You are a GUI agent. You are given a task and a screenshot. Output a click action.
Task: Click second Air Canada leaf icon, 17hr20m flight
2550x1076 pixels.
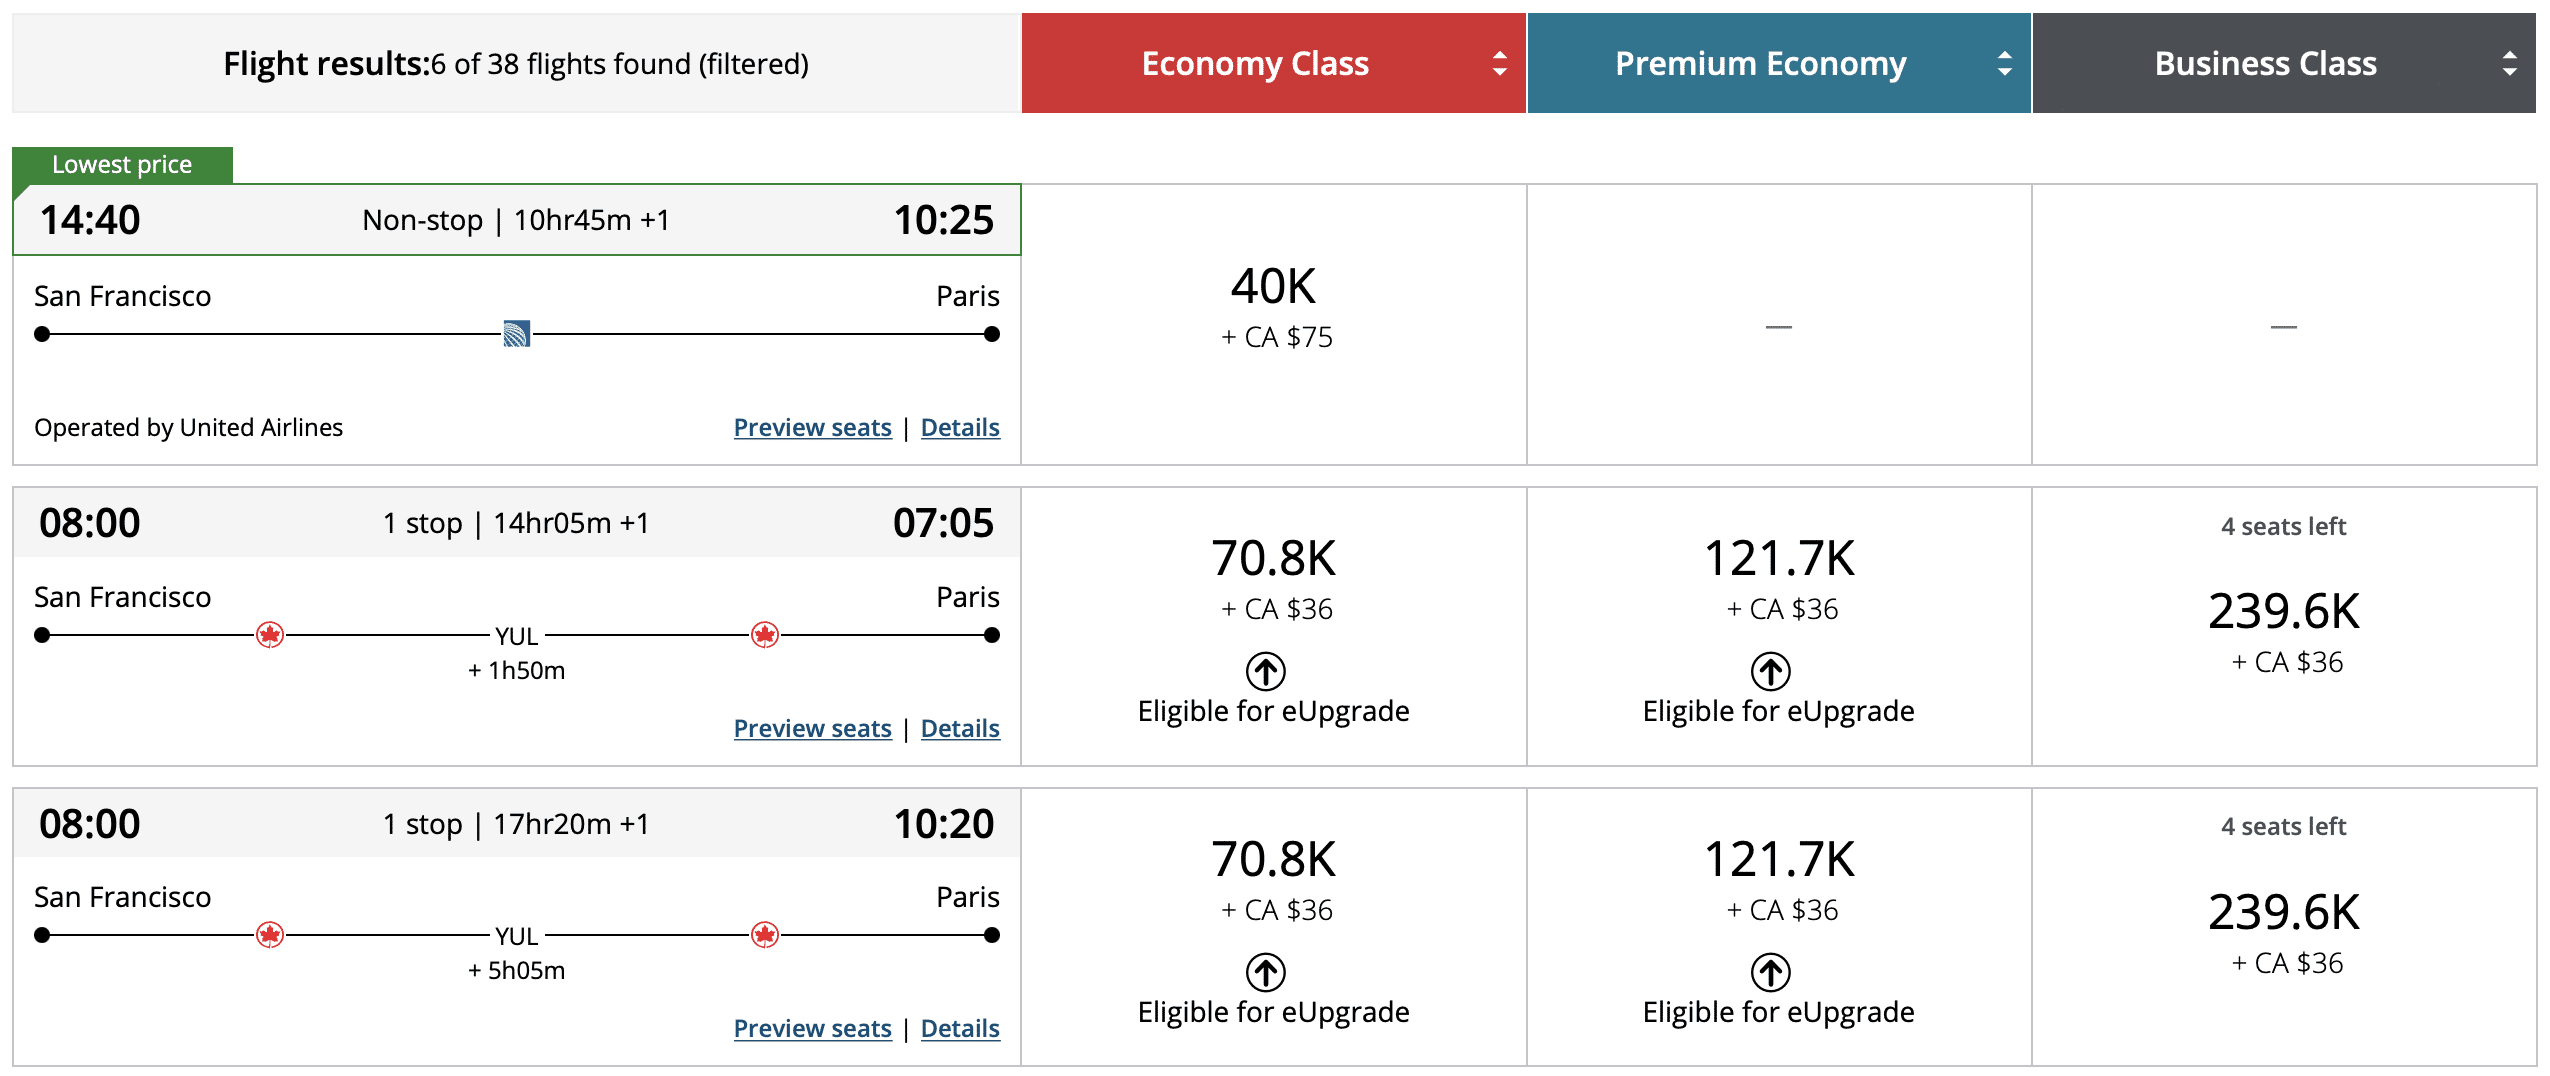(x=765, y=935)
